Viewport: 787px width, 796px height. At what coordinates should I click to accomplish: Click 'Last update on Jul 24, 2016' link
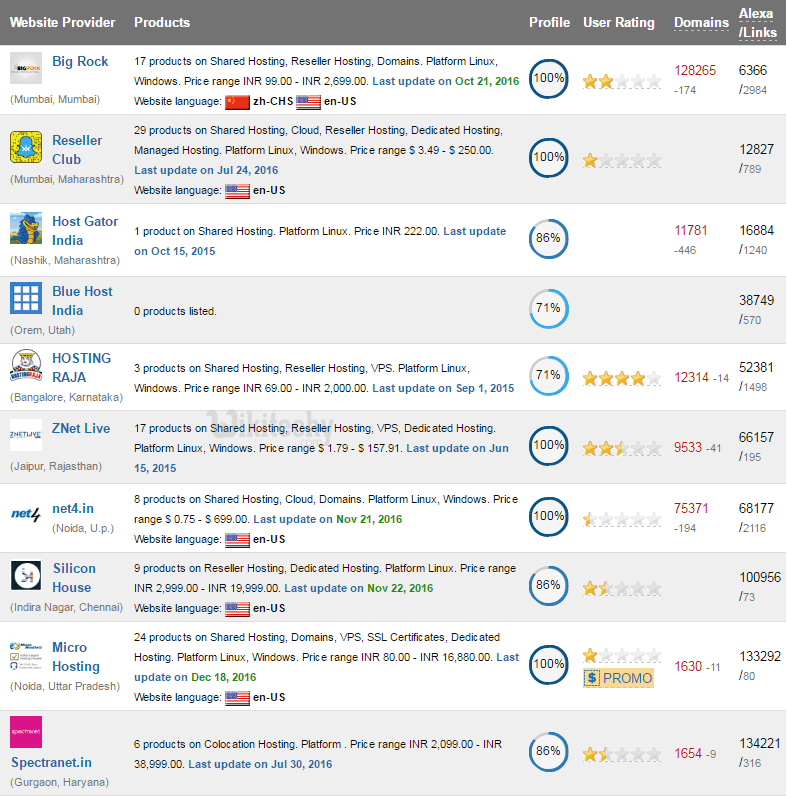click(x=206, y=170)
